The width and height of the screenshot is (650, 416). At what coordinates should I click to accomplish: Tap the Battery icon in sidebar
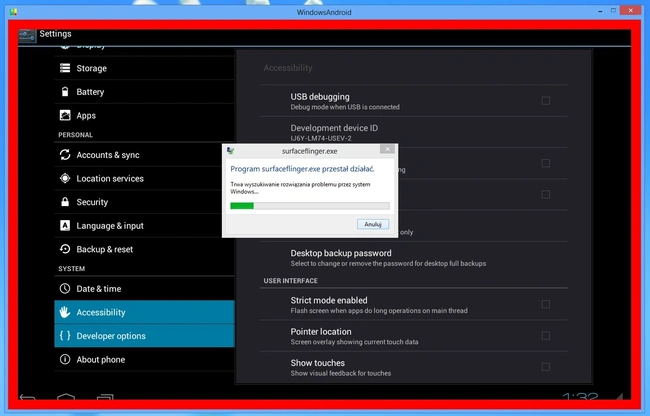(65, 92)
